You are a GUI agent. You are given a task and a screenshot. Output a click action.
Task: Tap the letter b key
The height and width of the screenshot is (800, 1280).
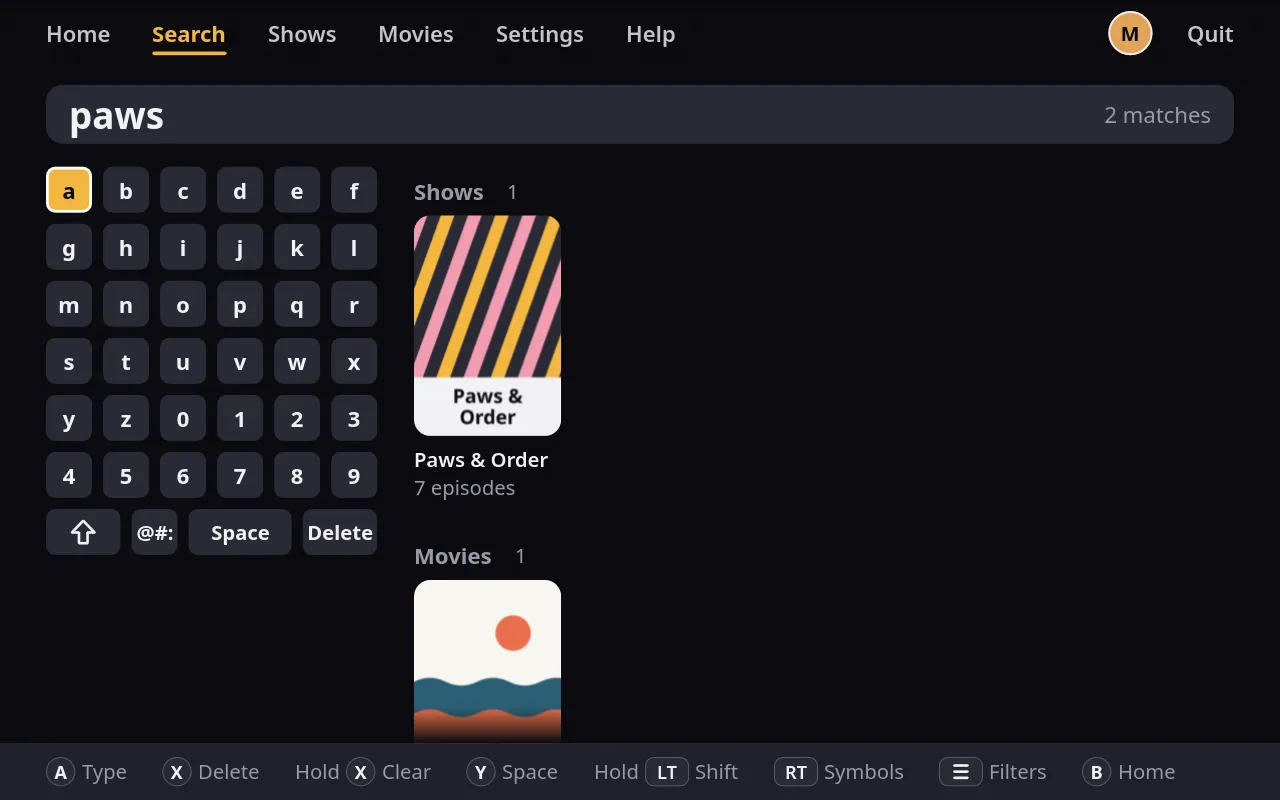[126, 190]
